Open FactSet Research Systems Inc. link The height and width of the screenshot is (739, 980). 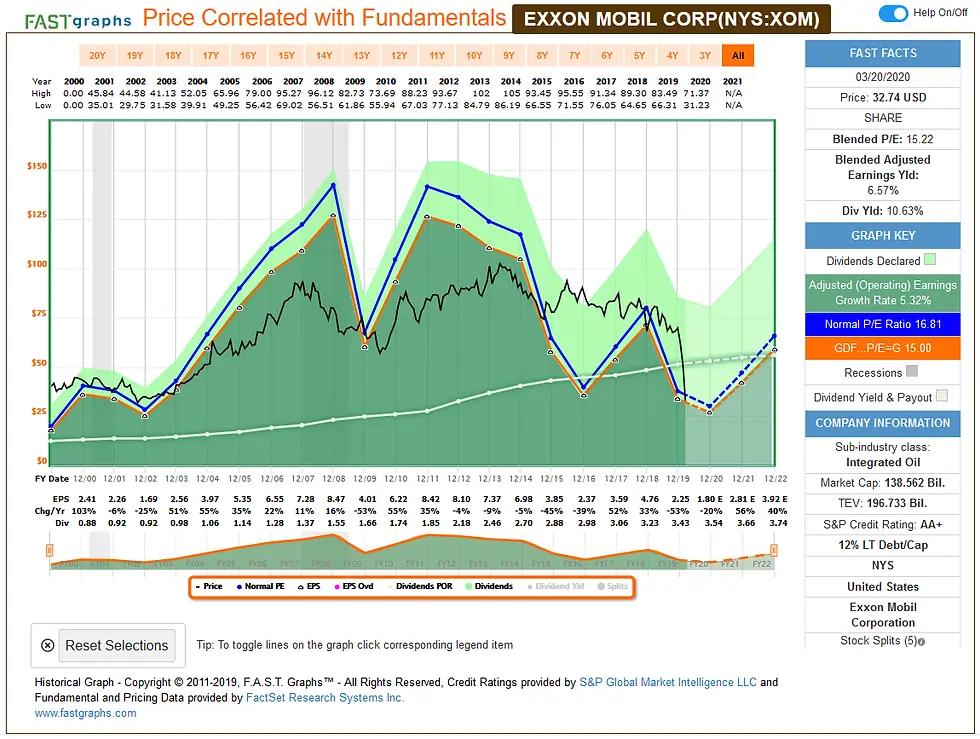click(x=325, y=698)
